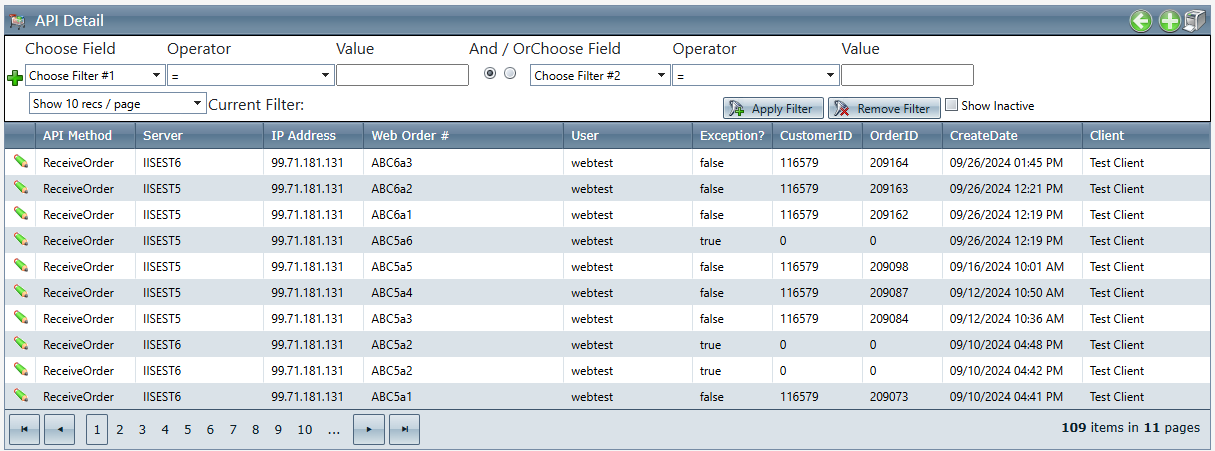Screen dimensions: 1215x451
Task: Click the green plus icon beside Filter #1
Action: (x=14, y=78)
